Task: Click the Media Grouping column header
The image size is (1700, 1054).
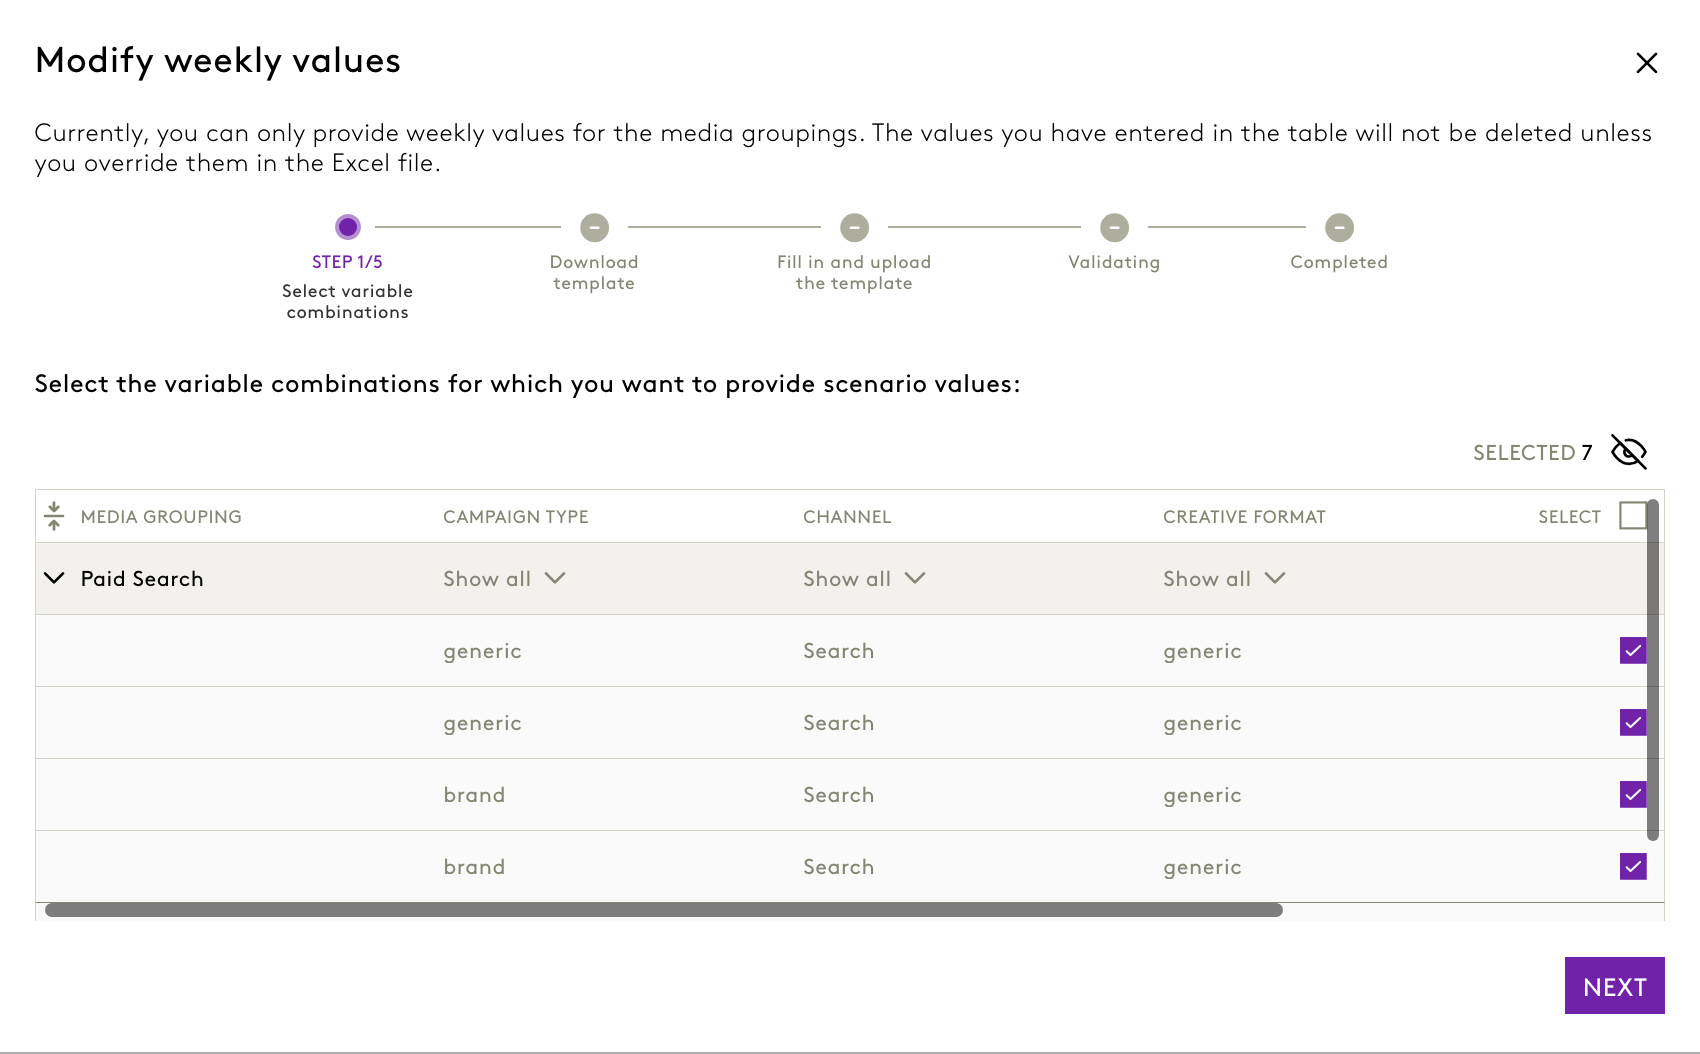Action: (x=161, y=517)
